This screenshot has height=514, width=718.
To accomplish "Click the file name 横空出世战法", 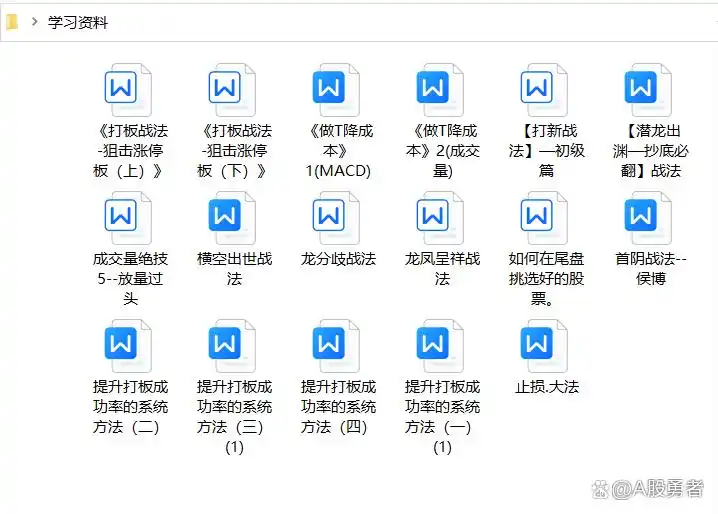I will pyautogui.click(x=234, y=268).
